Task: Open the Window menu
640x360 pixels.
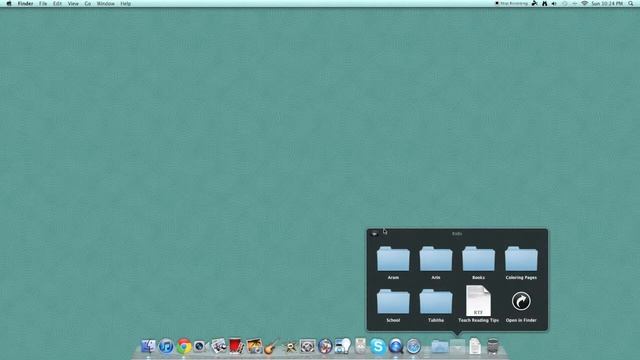Action: pos(105,3)
